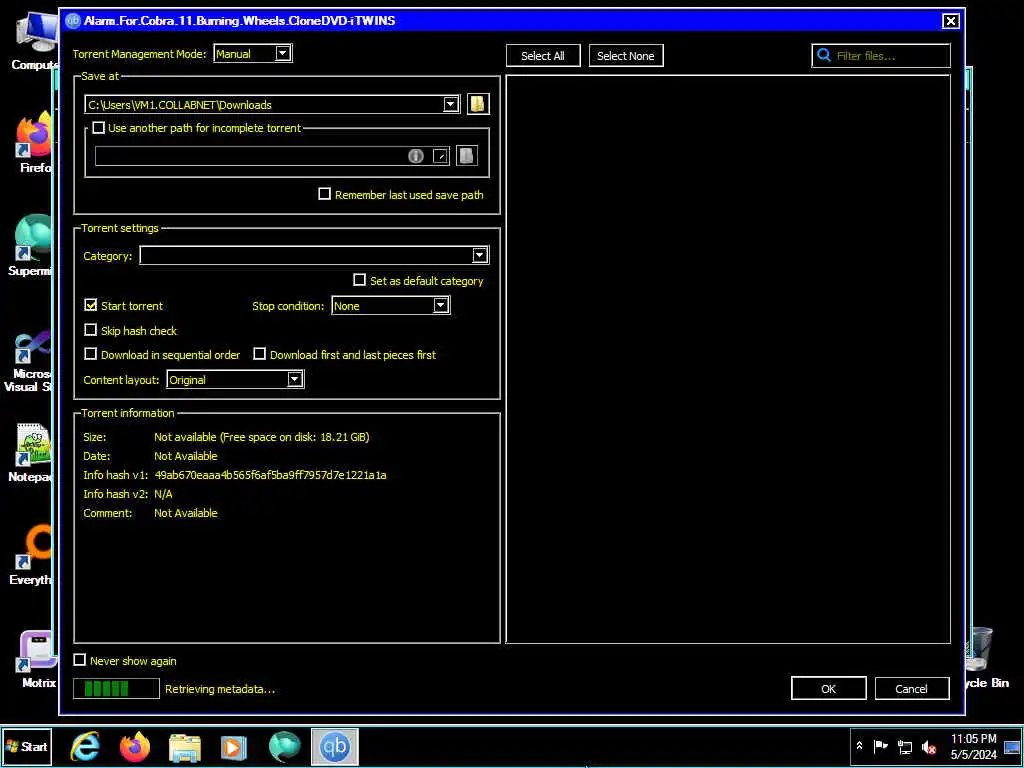The width and height of the screenshot is (1024, 768).
Task: Enable Use another path for incomplete torrent
Action: click(99, 128)
